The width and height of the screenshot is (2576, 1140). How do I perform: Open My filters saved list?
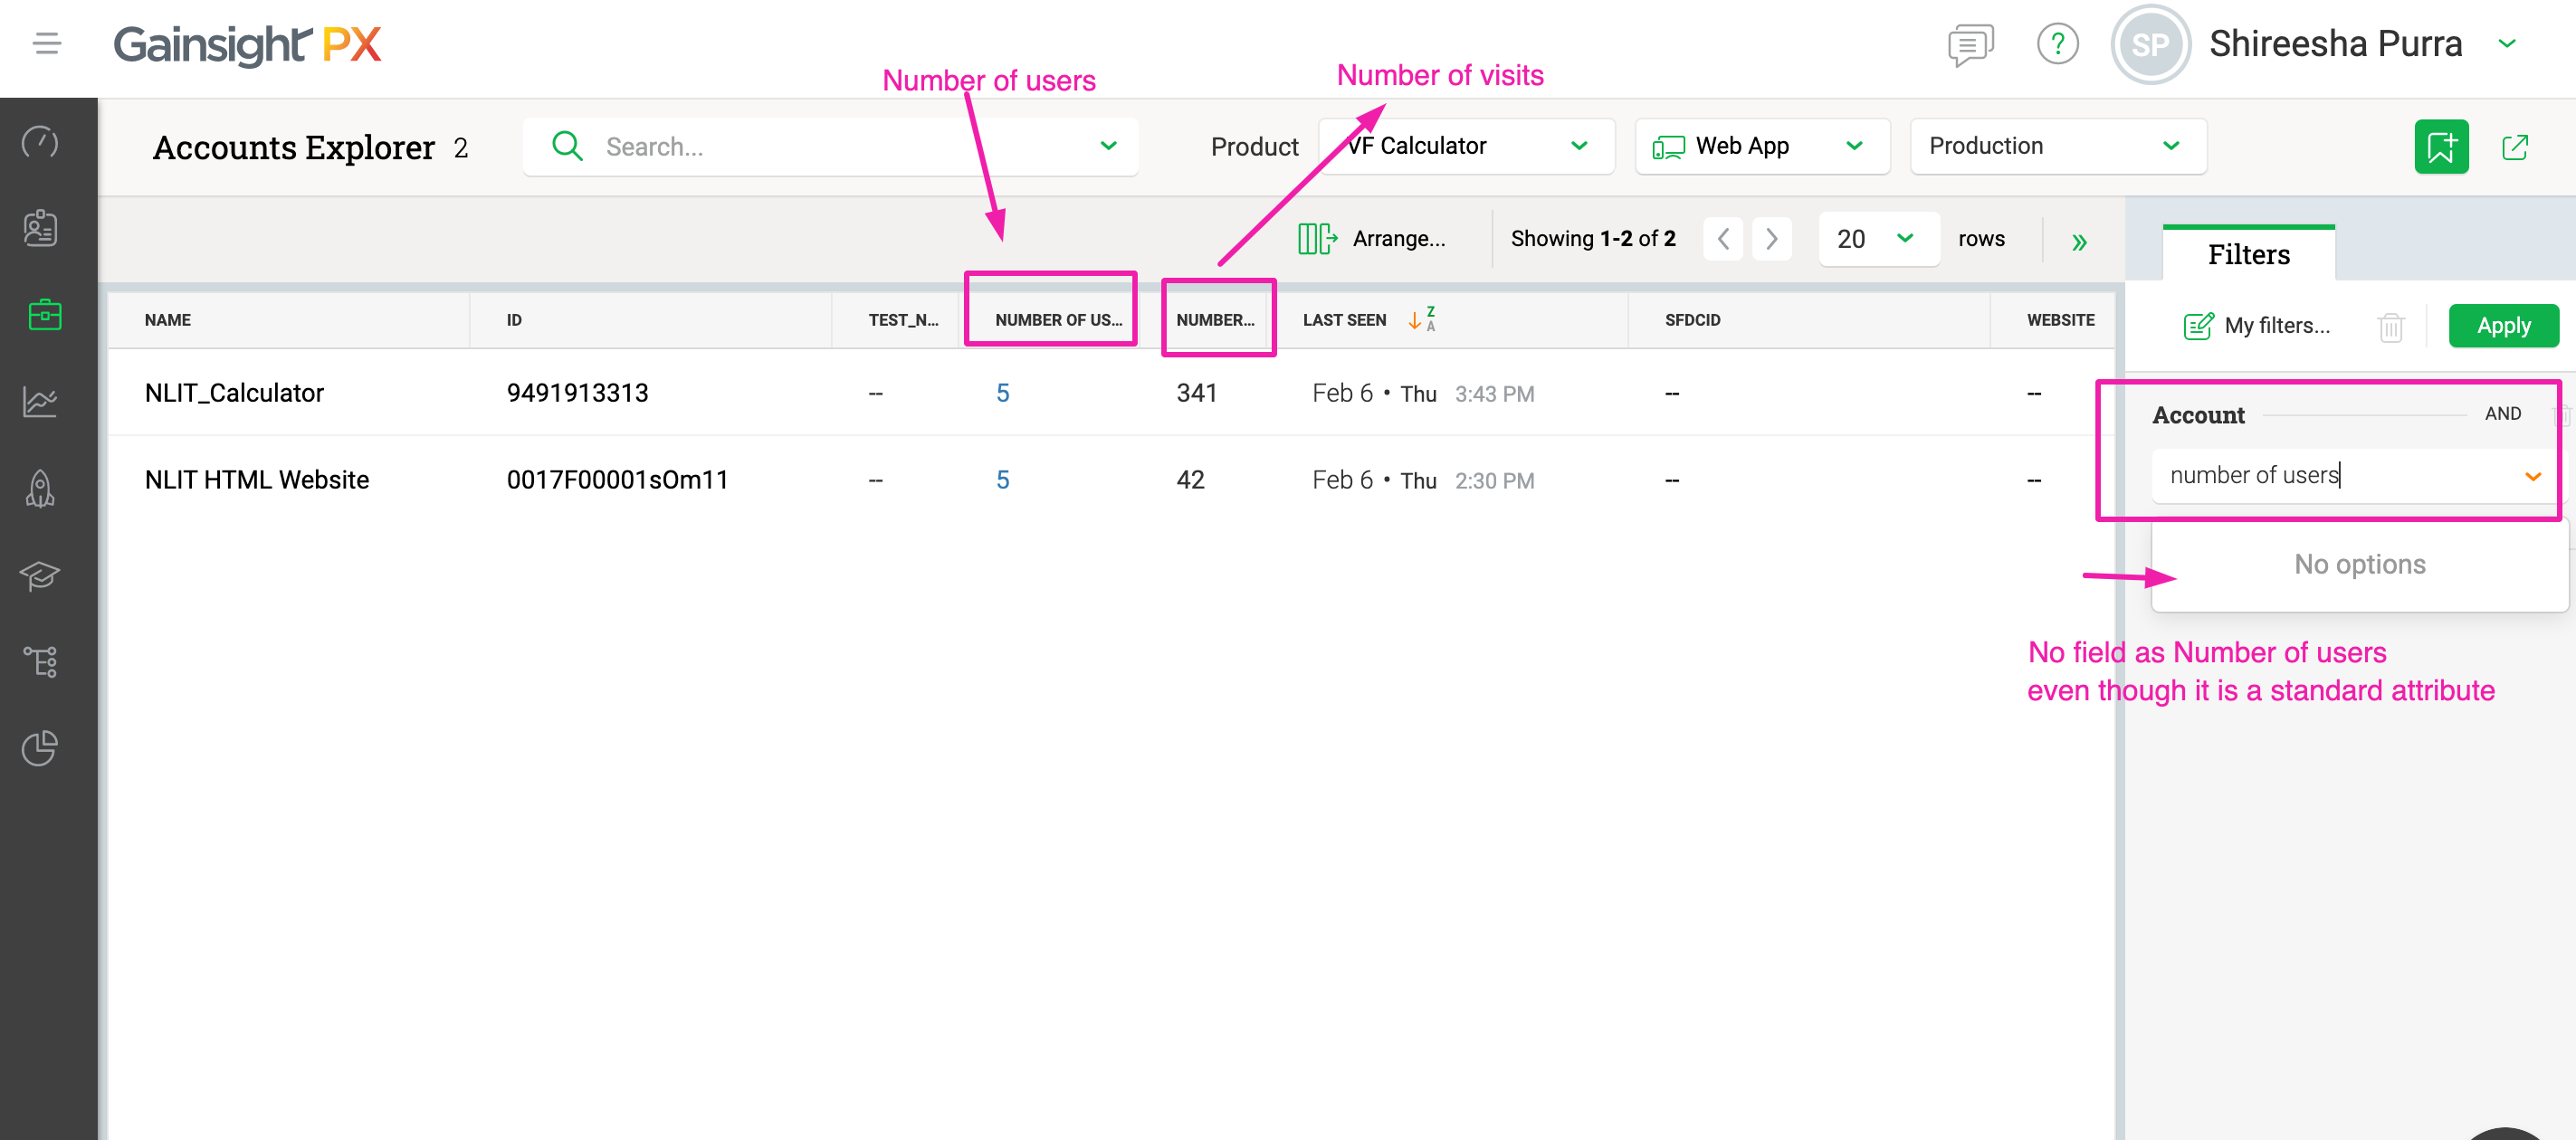pyautogui.click(x=2256, y=325)
